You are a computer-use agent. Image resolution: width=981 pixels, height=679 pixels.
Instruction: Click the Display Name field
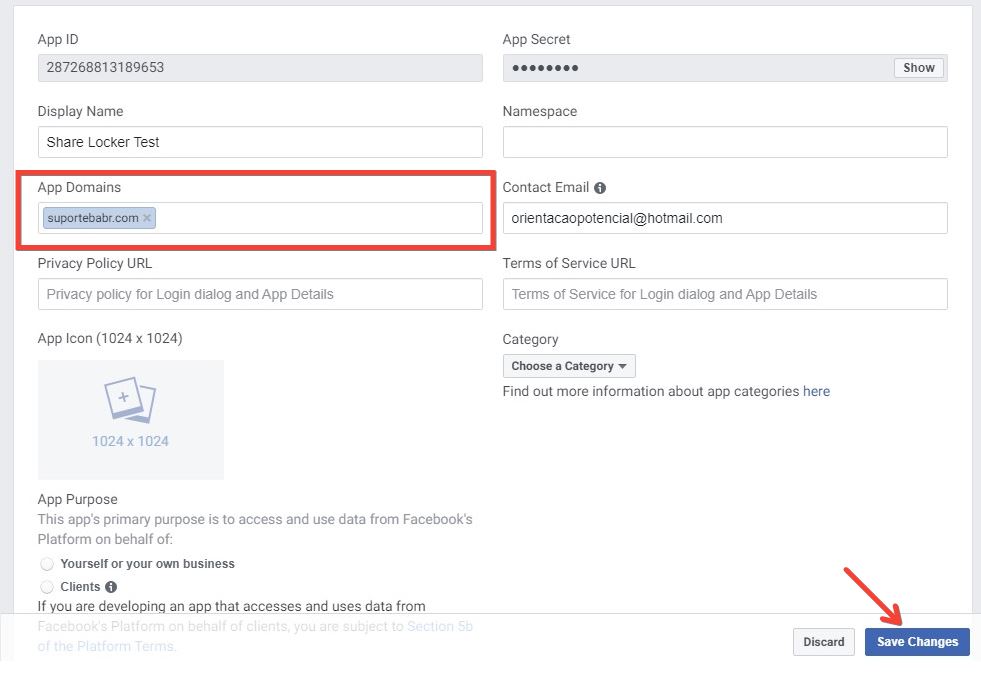[260, 142]
